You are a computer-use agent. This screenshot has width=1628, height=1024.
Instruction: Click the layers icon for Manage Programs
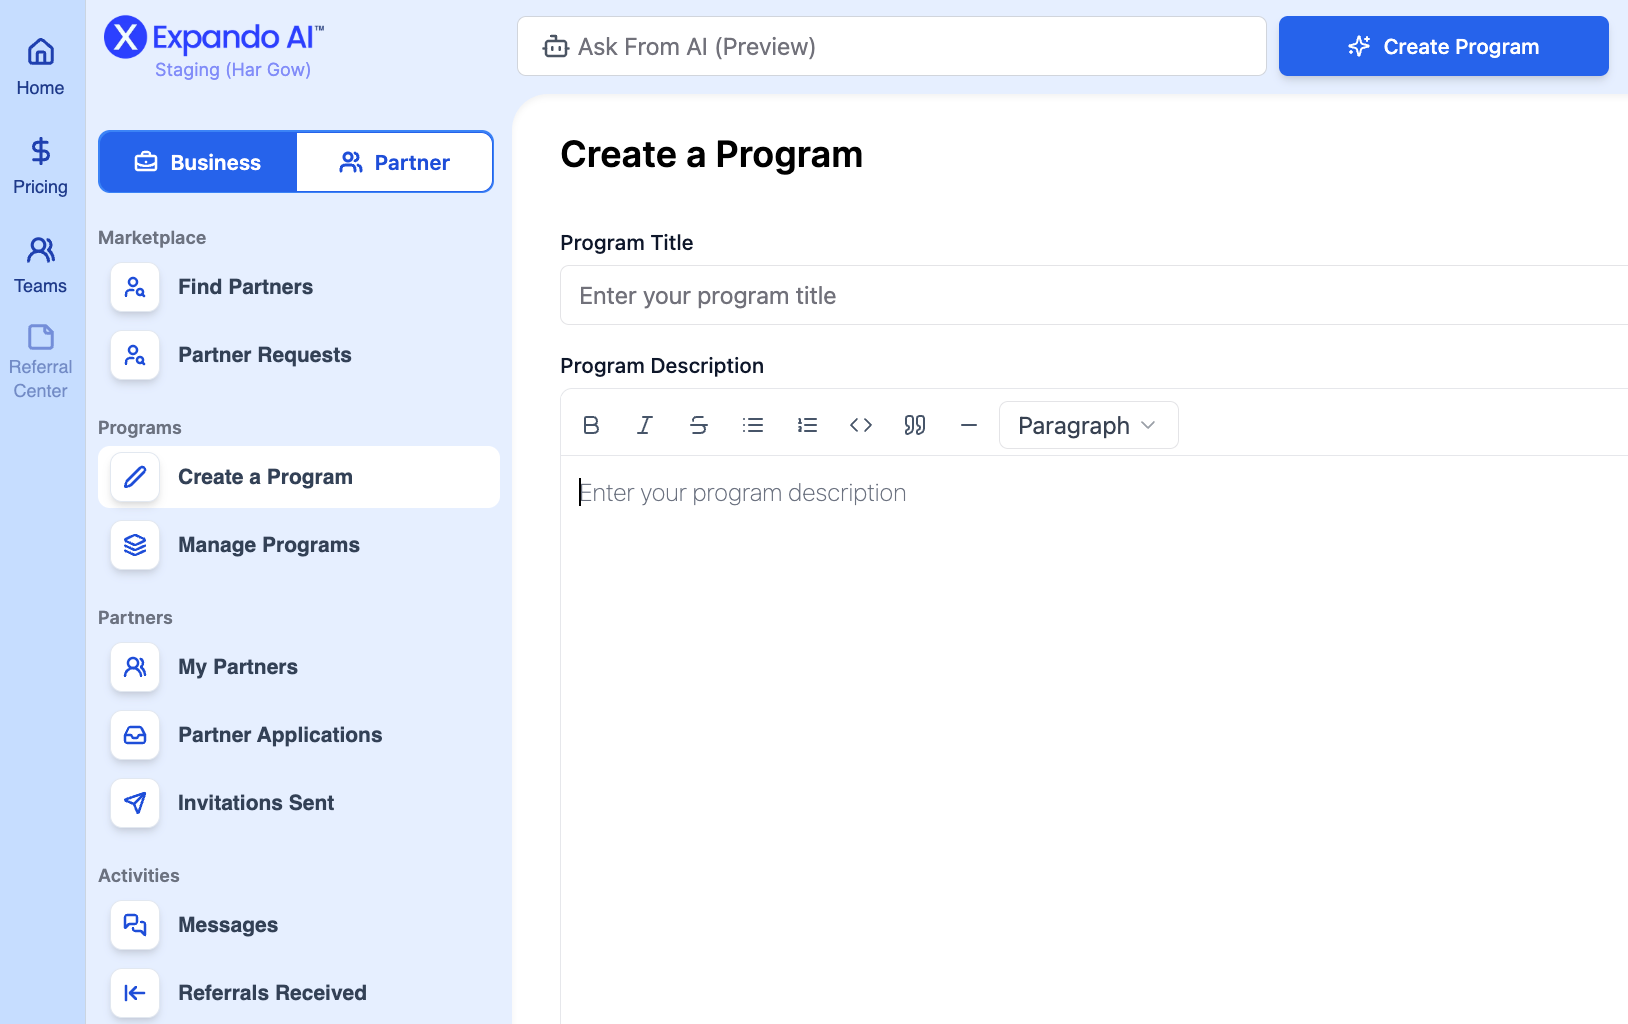135,545
